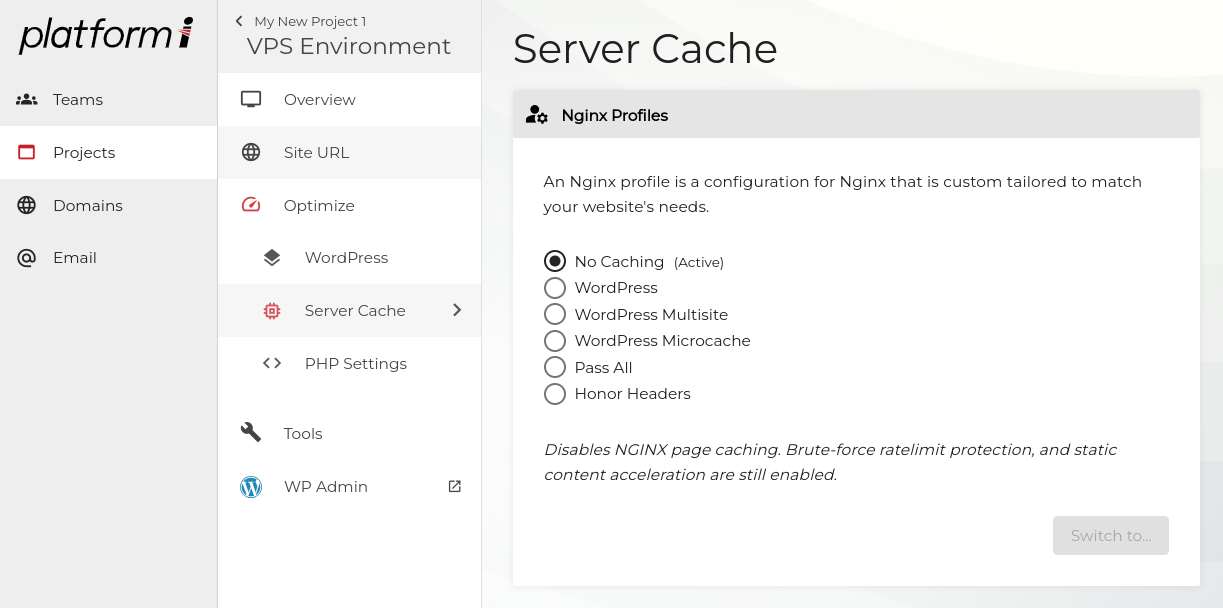
Task: Click the Email at-sign icon
Action: click(x=27, y=258)
